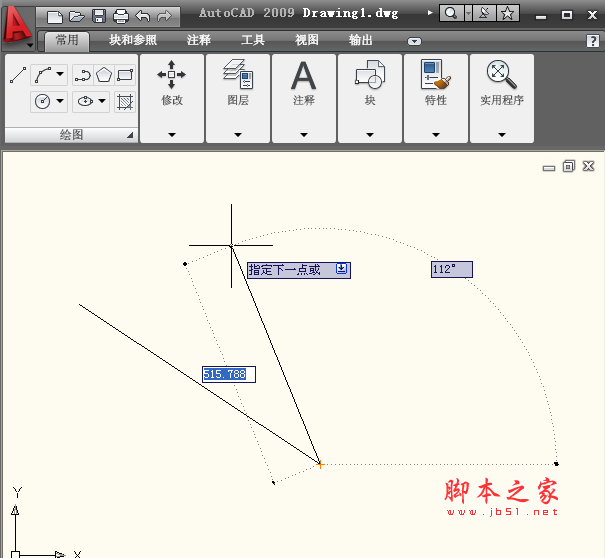Expand the 注释 panel dropdown arrow
Image resolution: width=605 pixels, height=558 pixels.
point(304,135)
